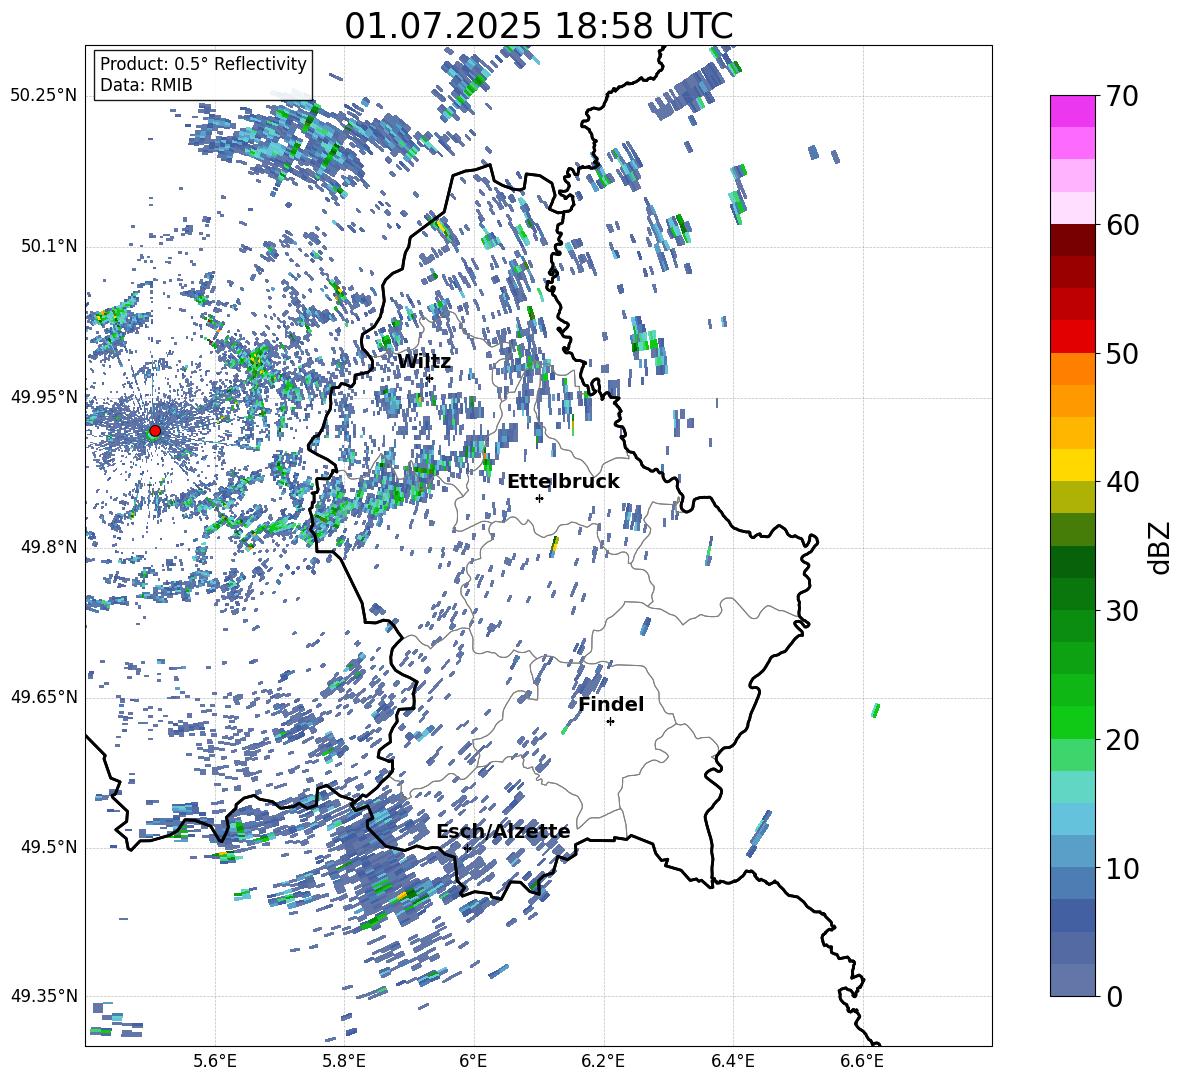Image resolution: width=1184 pixels, height=1081 pixels.
Task: Click the Findel cross marker
Action: (610, 722)
